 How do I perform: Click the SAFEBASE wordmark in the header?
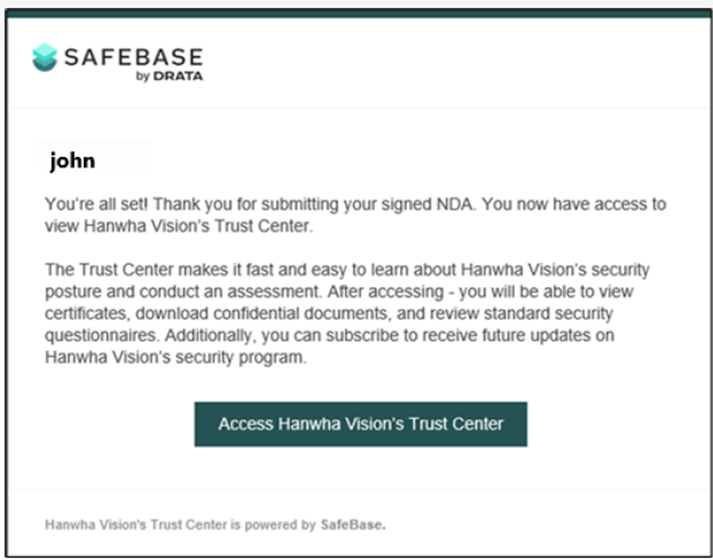(x=133, y=57)
